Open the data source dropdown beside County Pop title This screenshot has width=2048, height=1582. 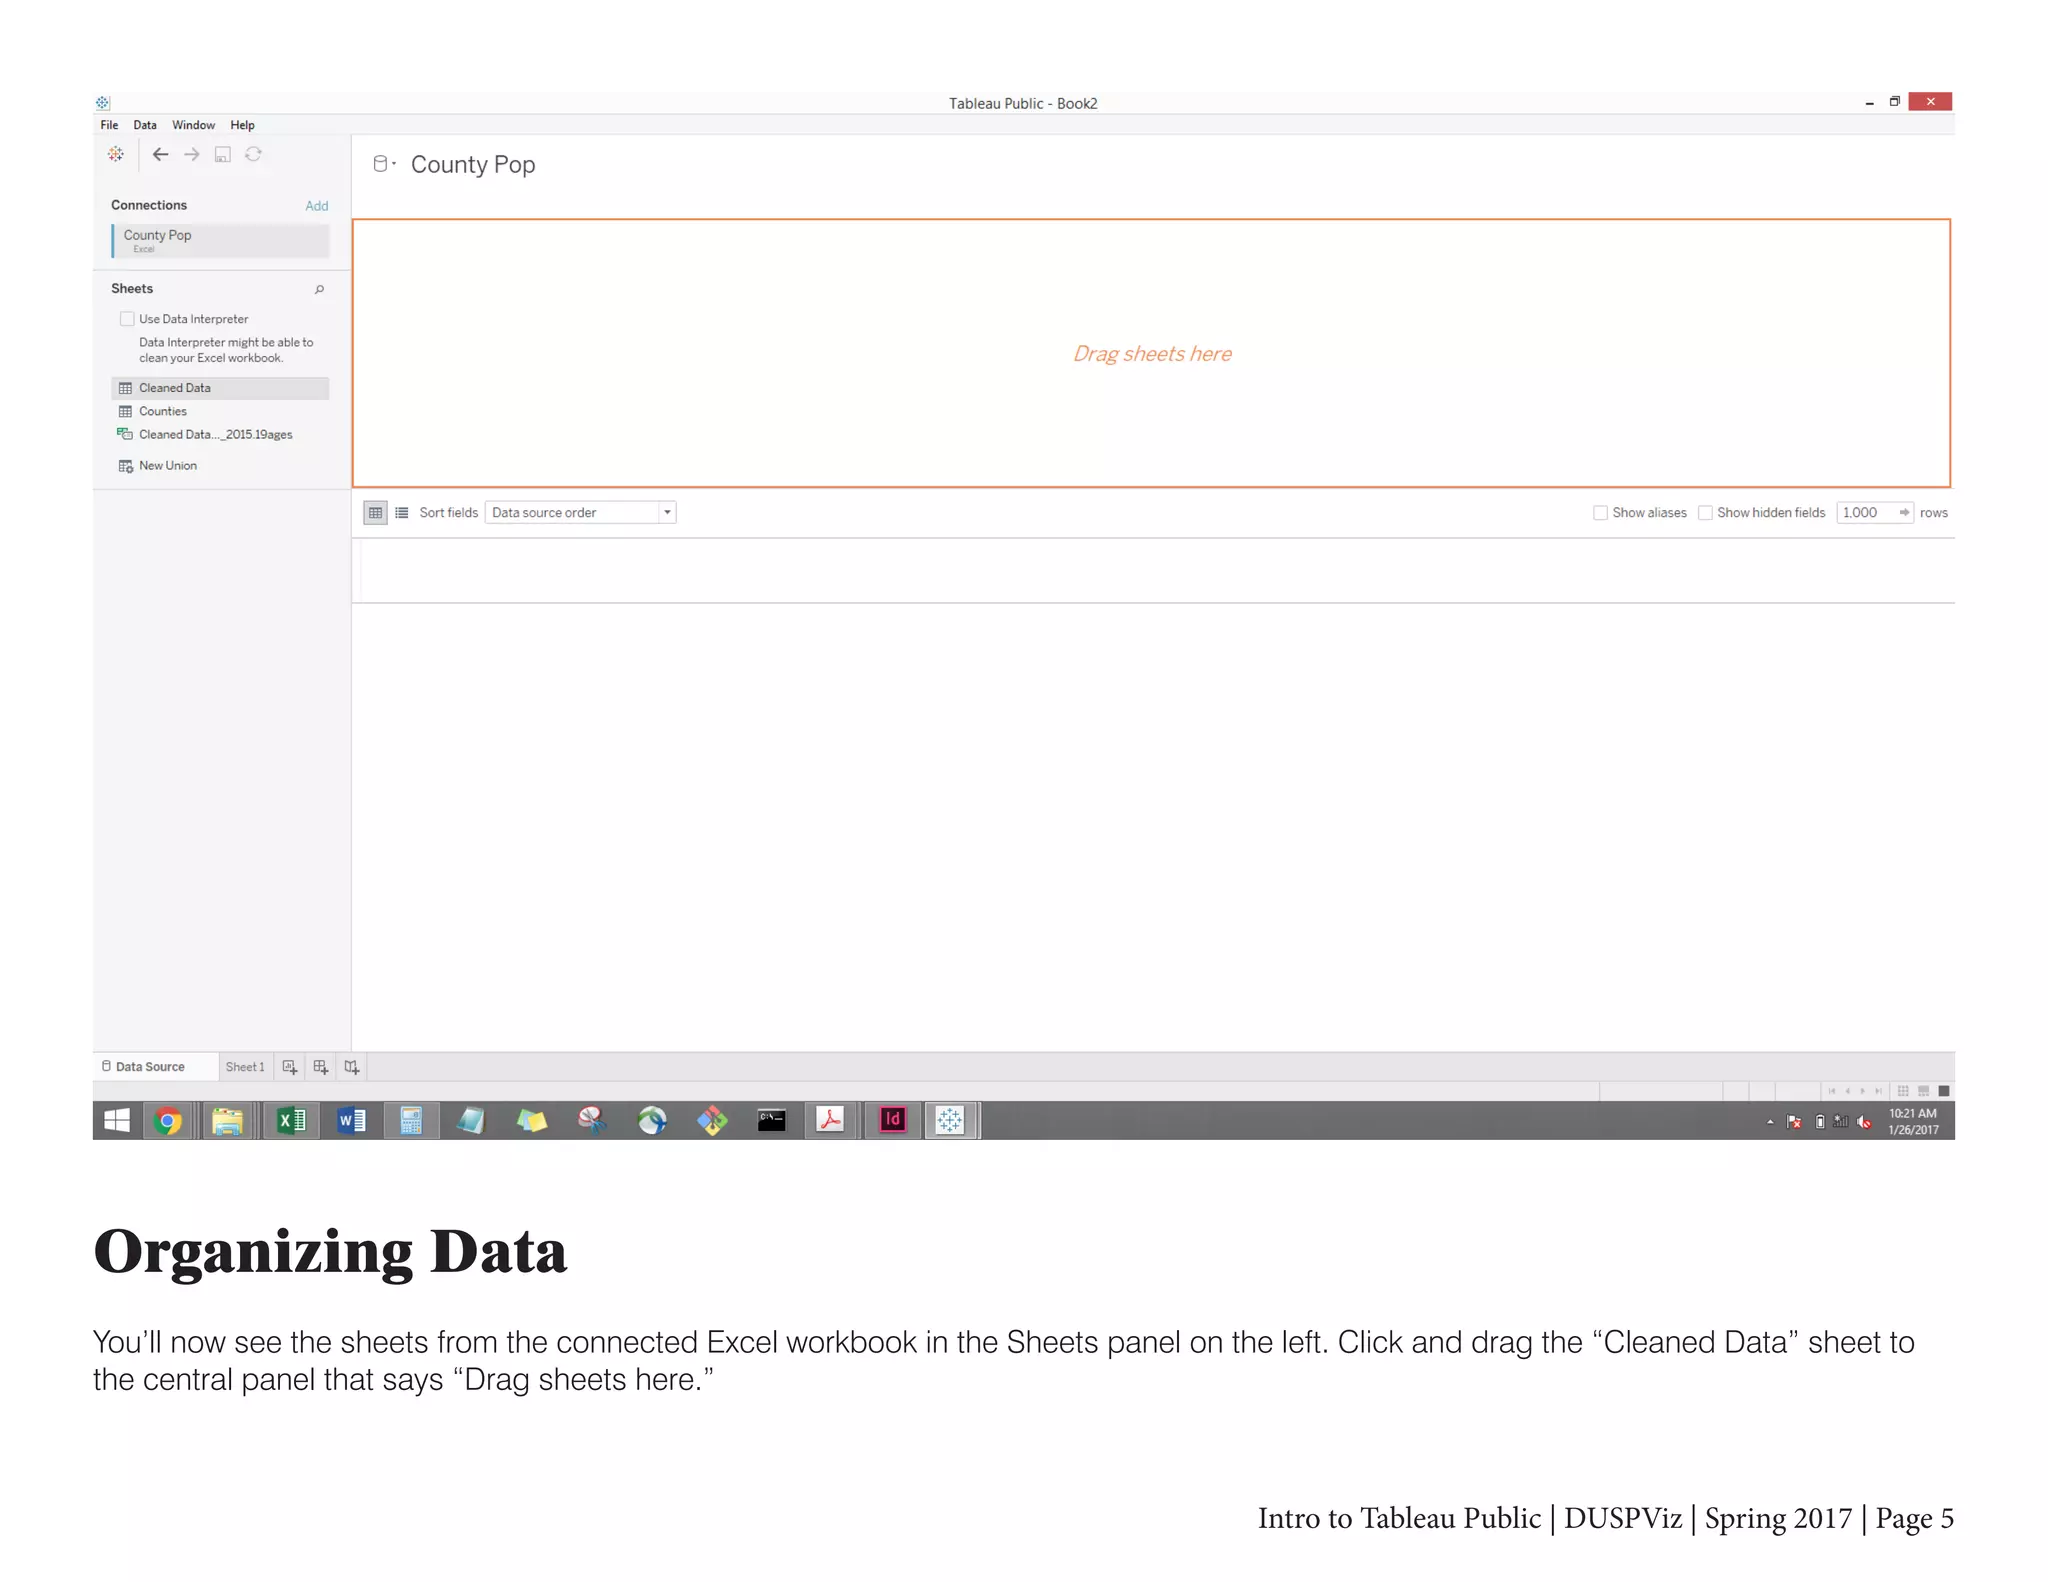pyautogui.click(x=385, y=164)
